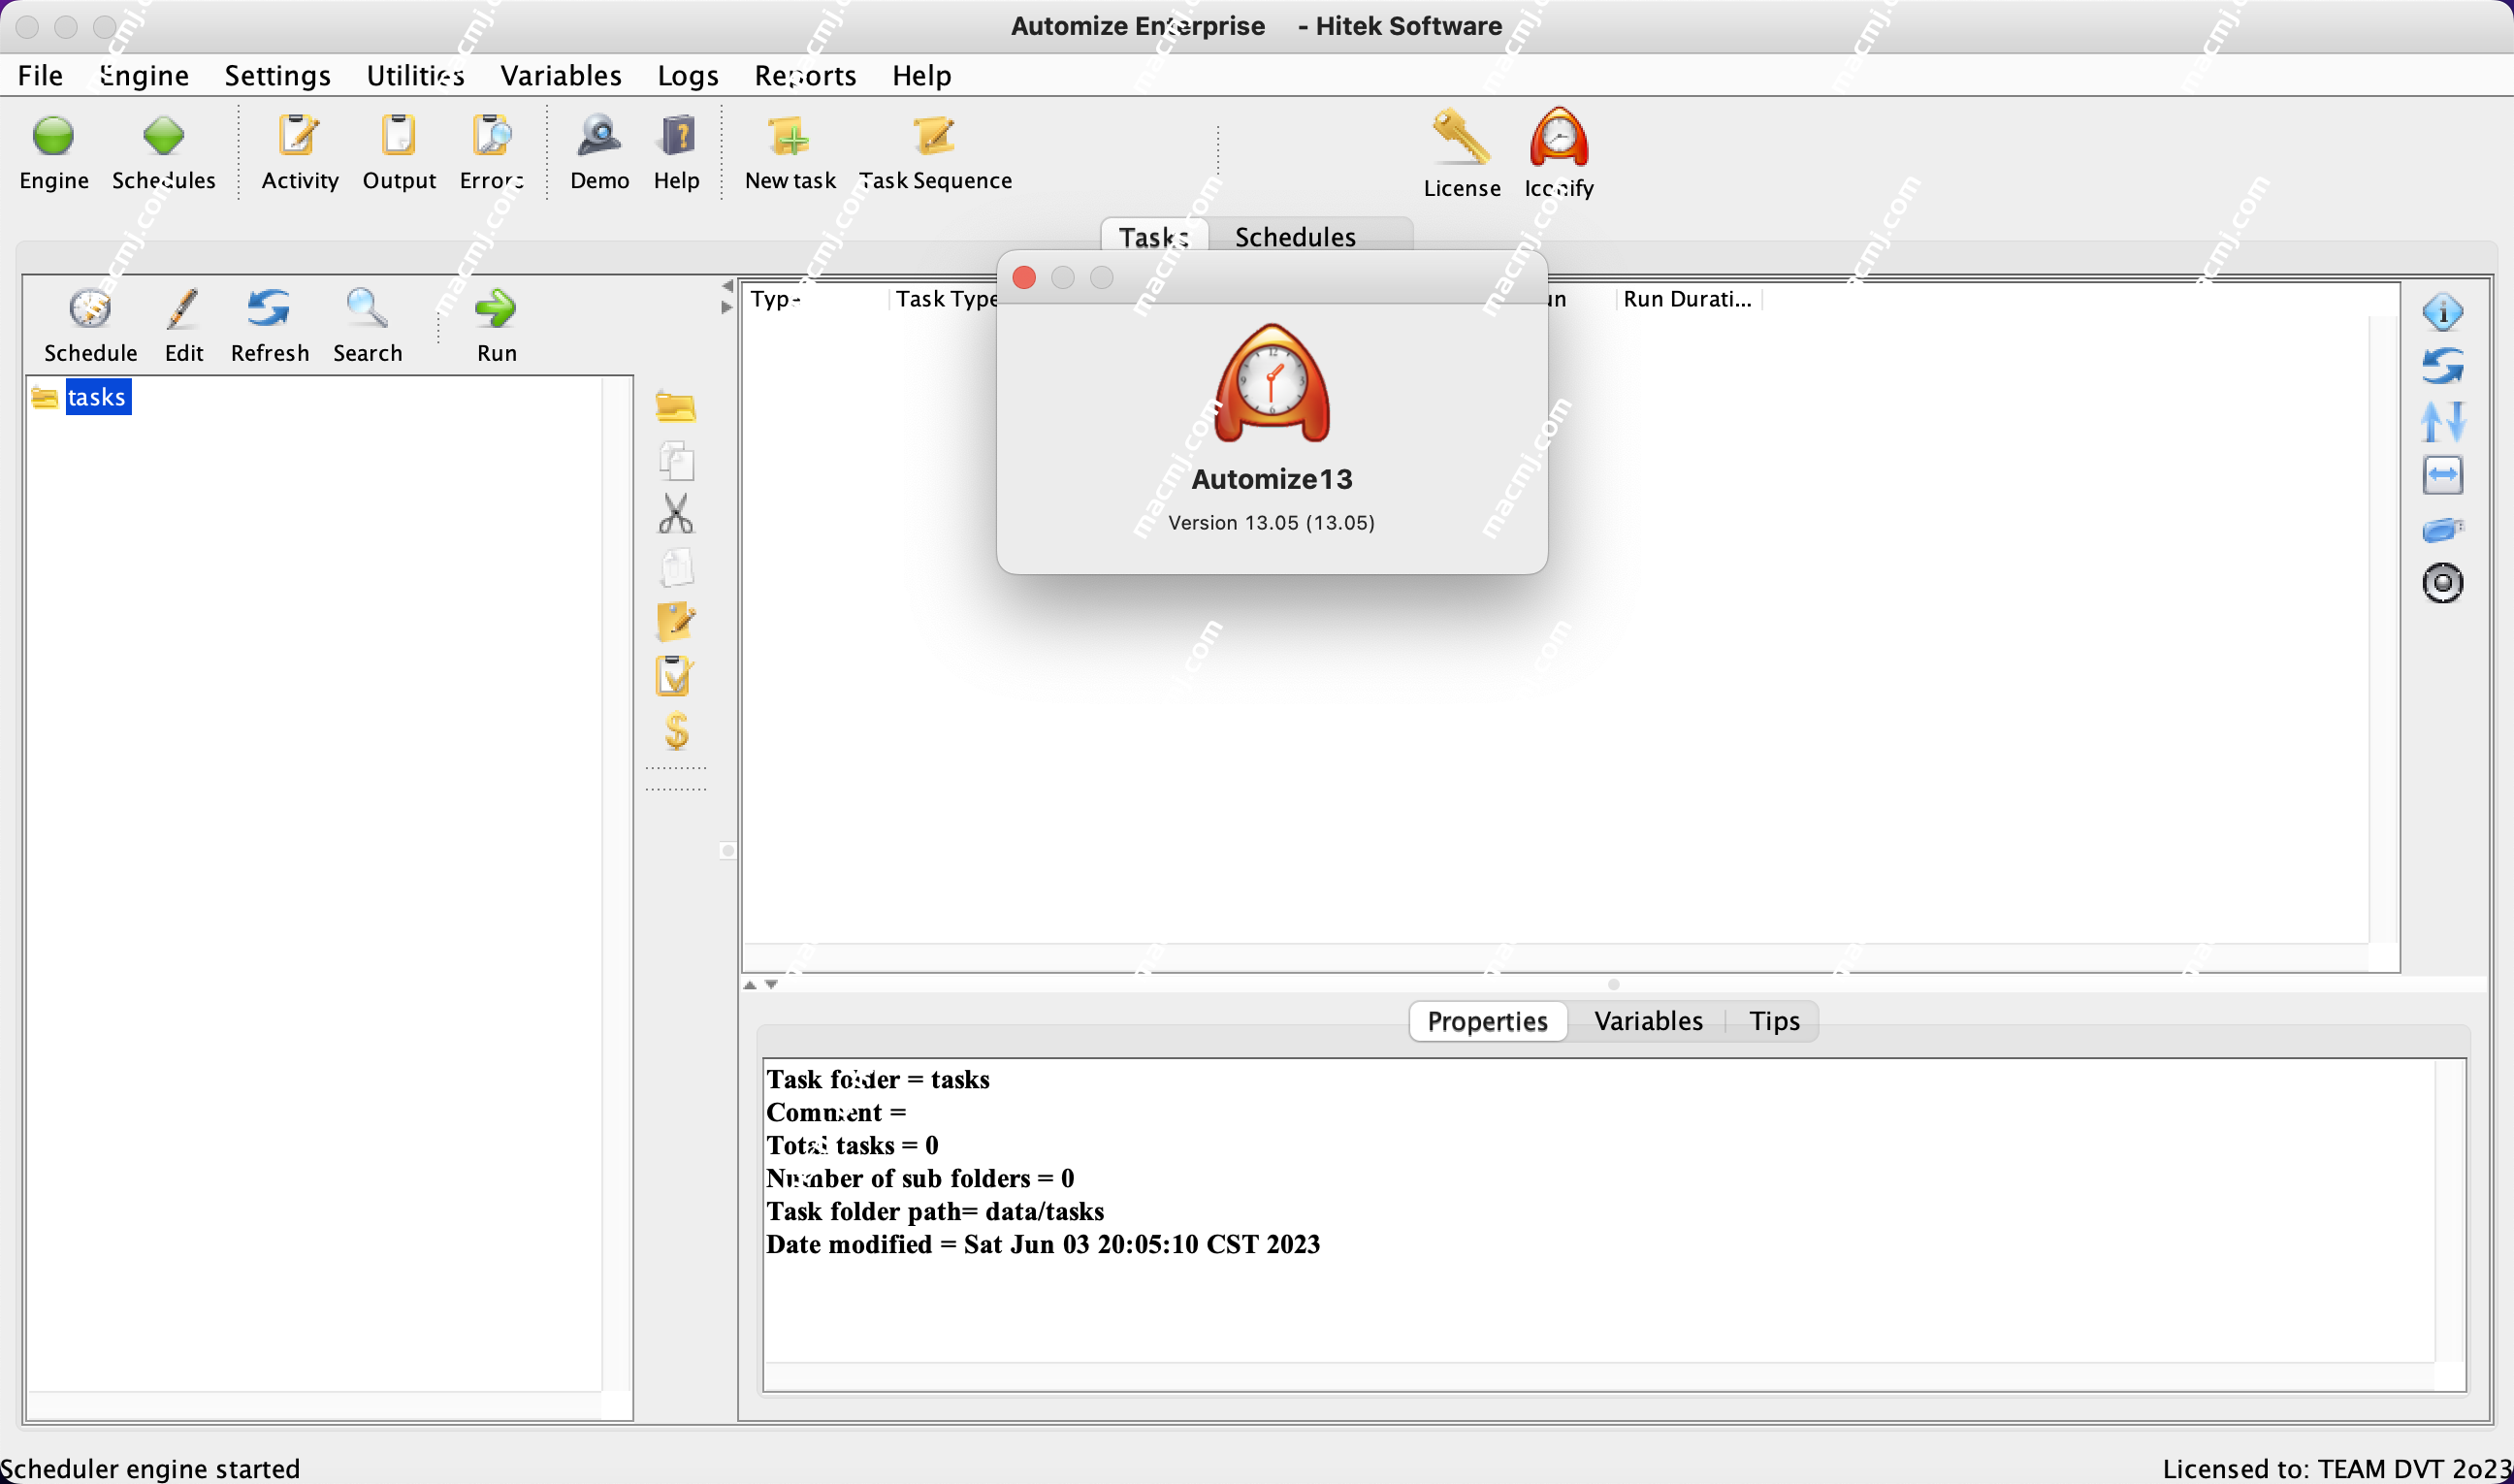The height and width of the screenshot is (1484, 2514).
Task: Click the 'Scheduler engine started' status text
Action: 150,1468
